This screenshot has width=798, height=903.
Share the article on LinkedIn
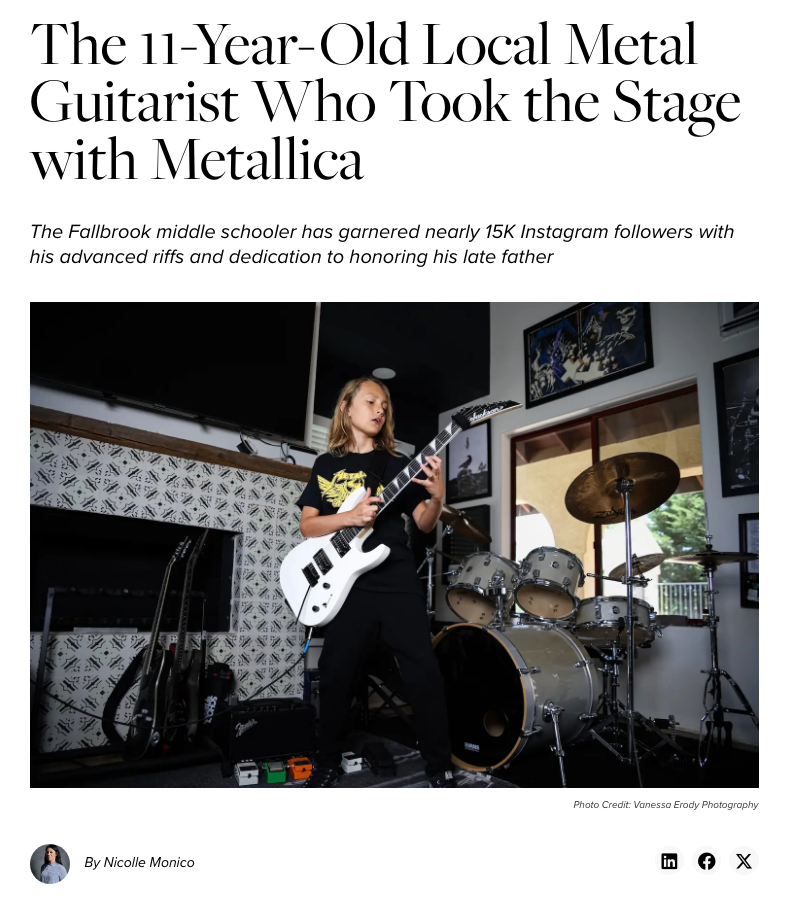coord(669,861)
